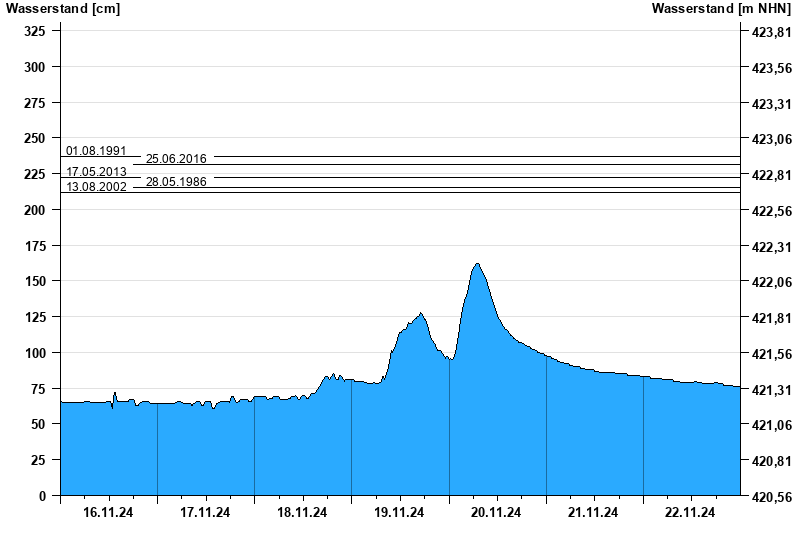Click the 423,81 value on right axis
800x550 pixels.
[772, 32]
